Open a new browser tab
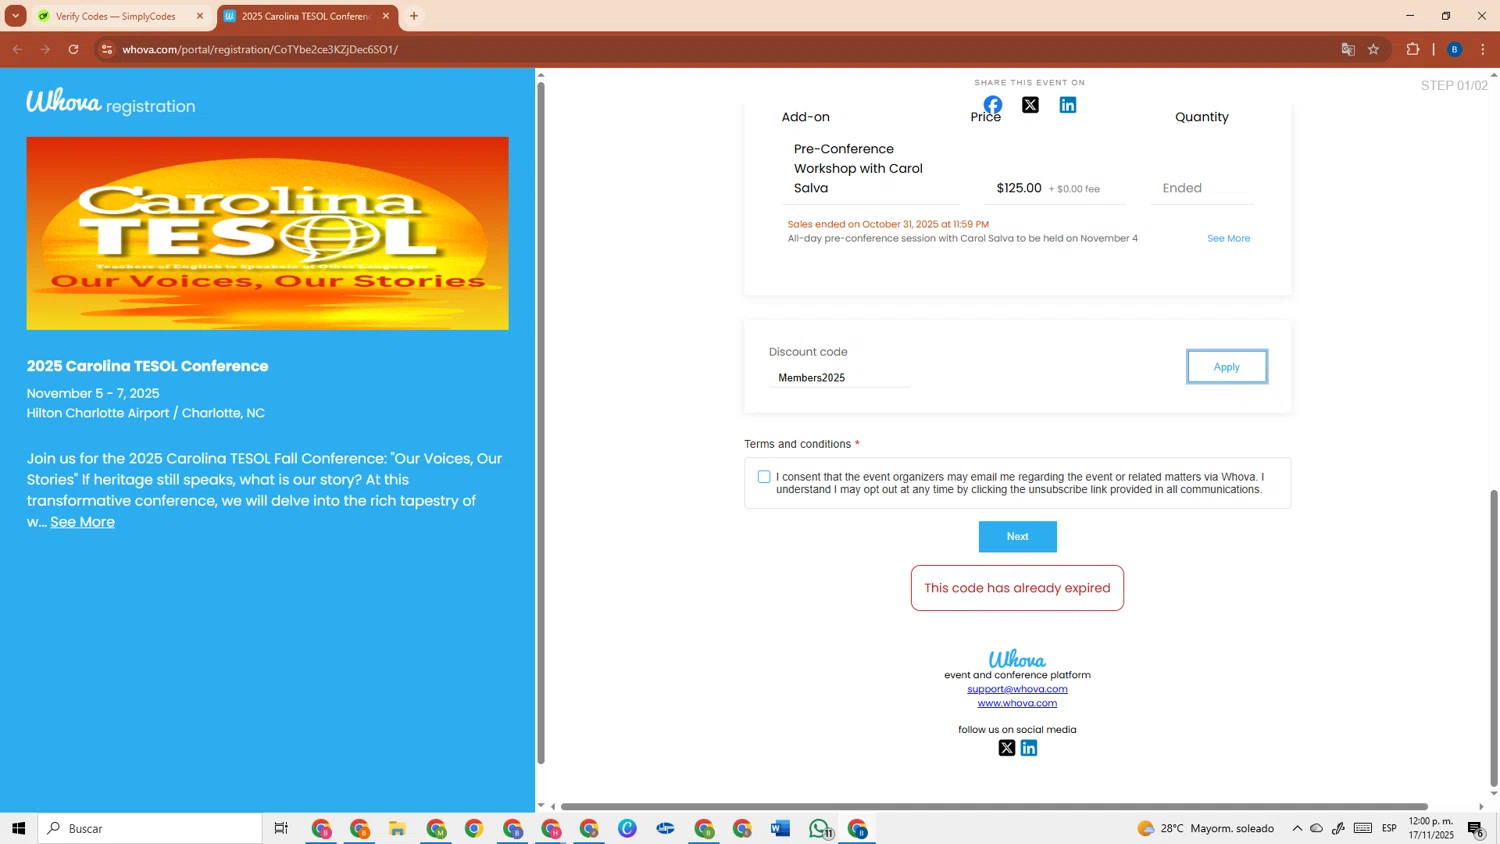This screenshot has height=844, width=1500. [414, 16]
